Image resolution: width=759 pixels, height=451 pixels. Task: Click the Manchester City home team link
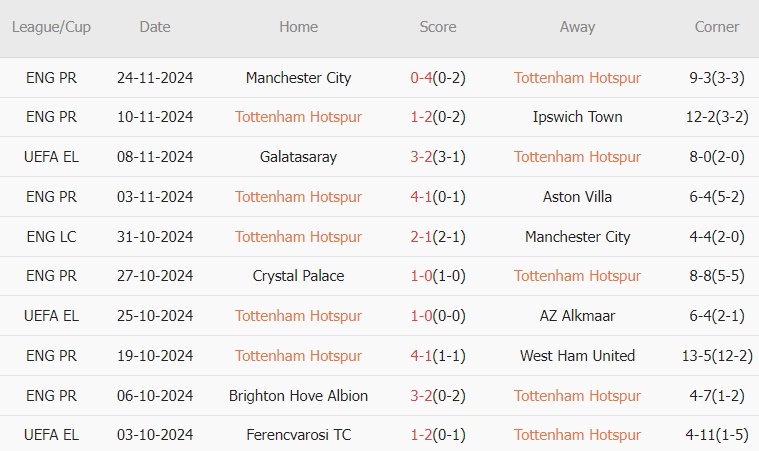pyautogui.click(x=298, y=77)
